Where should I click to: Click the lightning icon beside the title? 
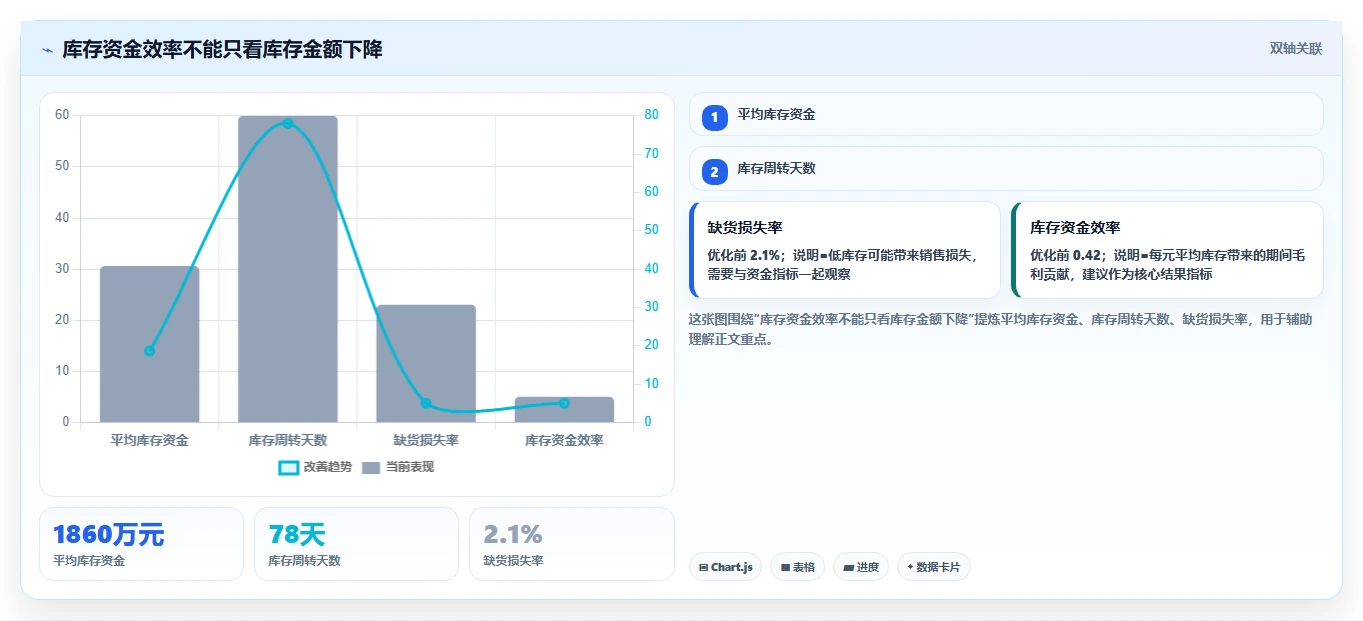[x=47, y=50]
